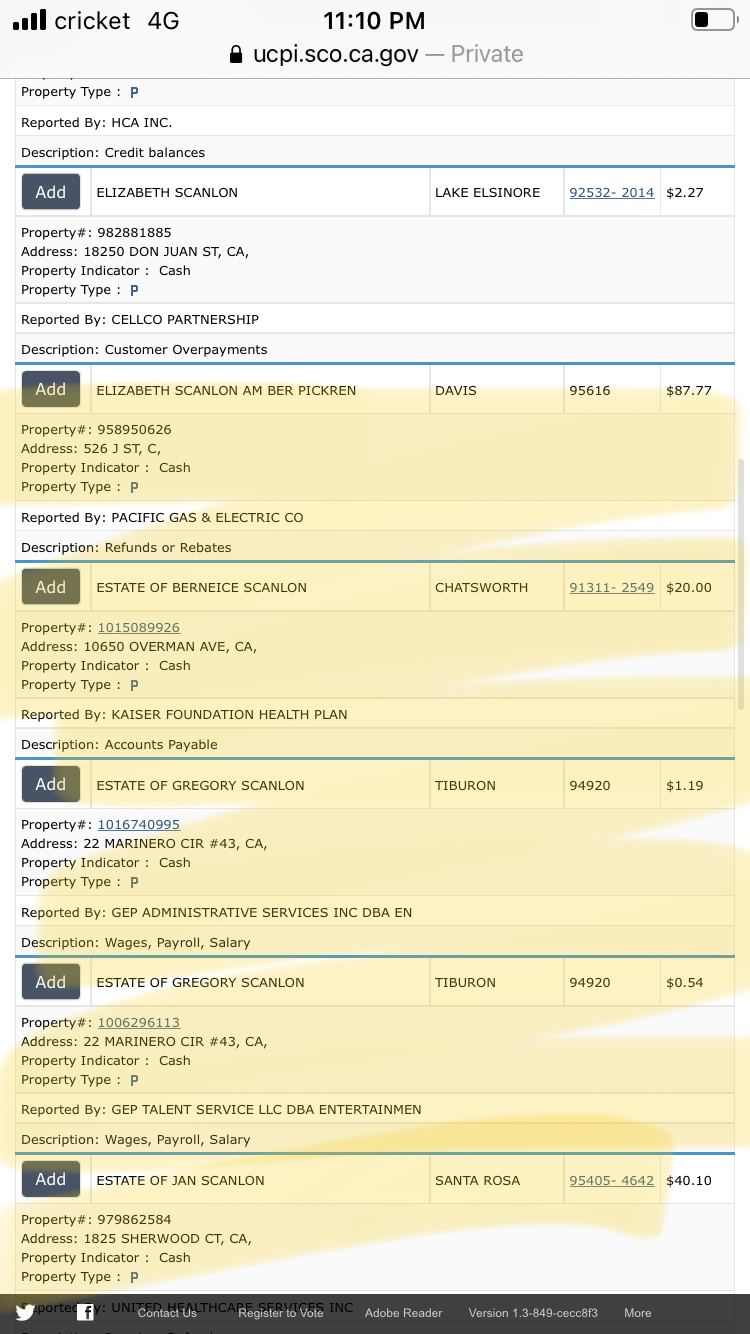Open zip code link 95405- 4642
750x1334 pixels.
click(x=612, y=1180)
